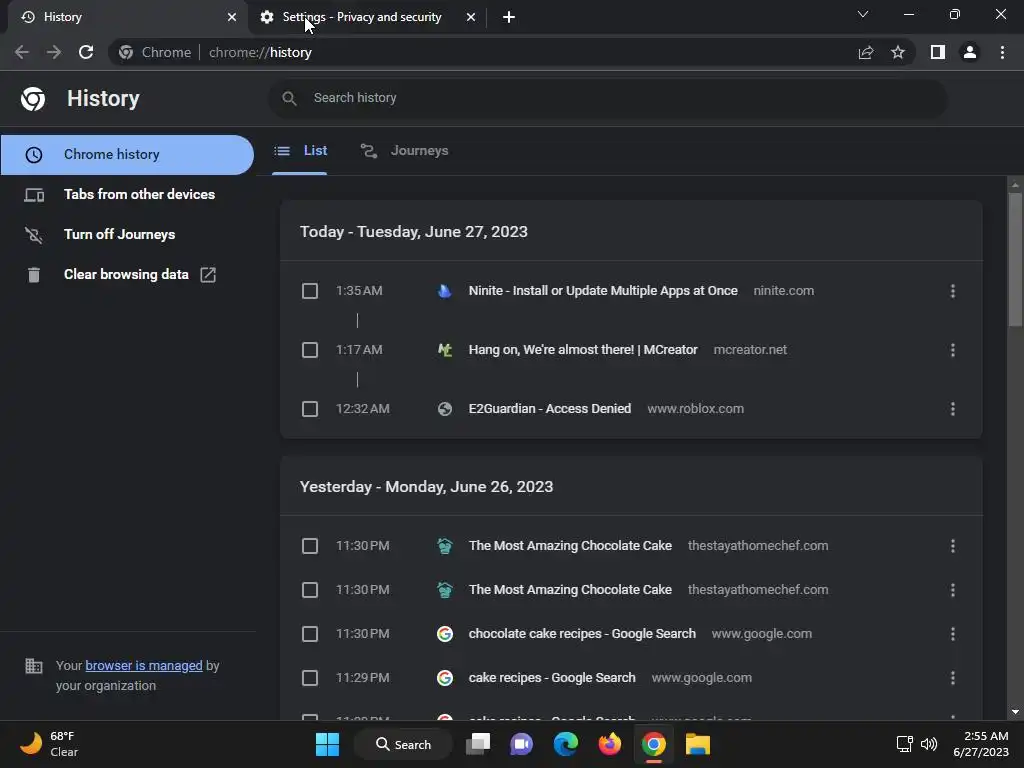Check the second Most Amazing Chocolate Cake entry
The width and height of the screenshot is (1024, 768).
(x=310, y=590)
